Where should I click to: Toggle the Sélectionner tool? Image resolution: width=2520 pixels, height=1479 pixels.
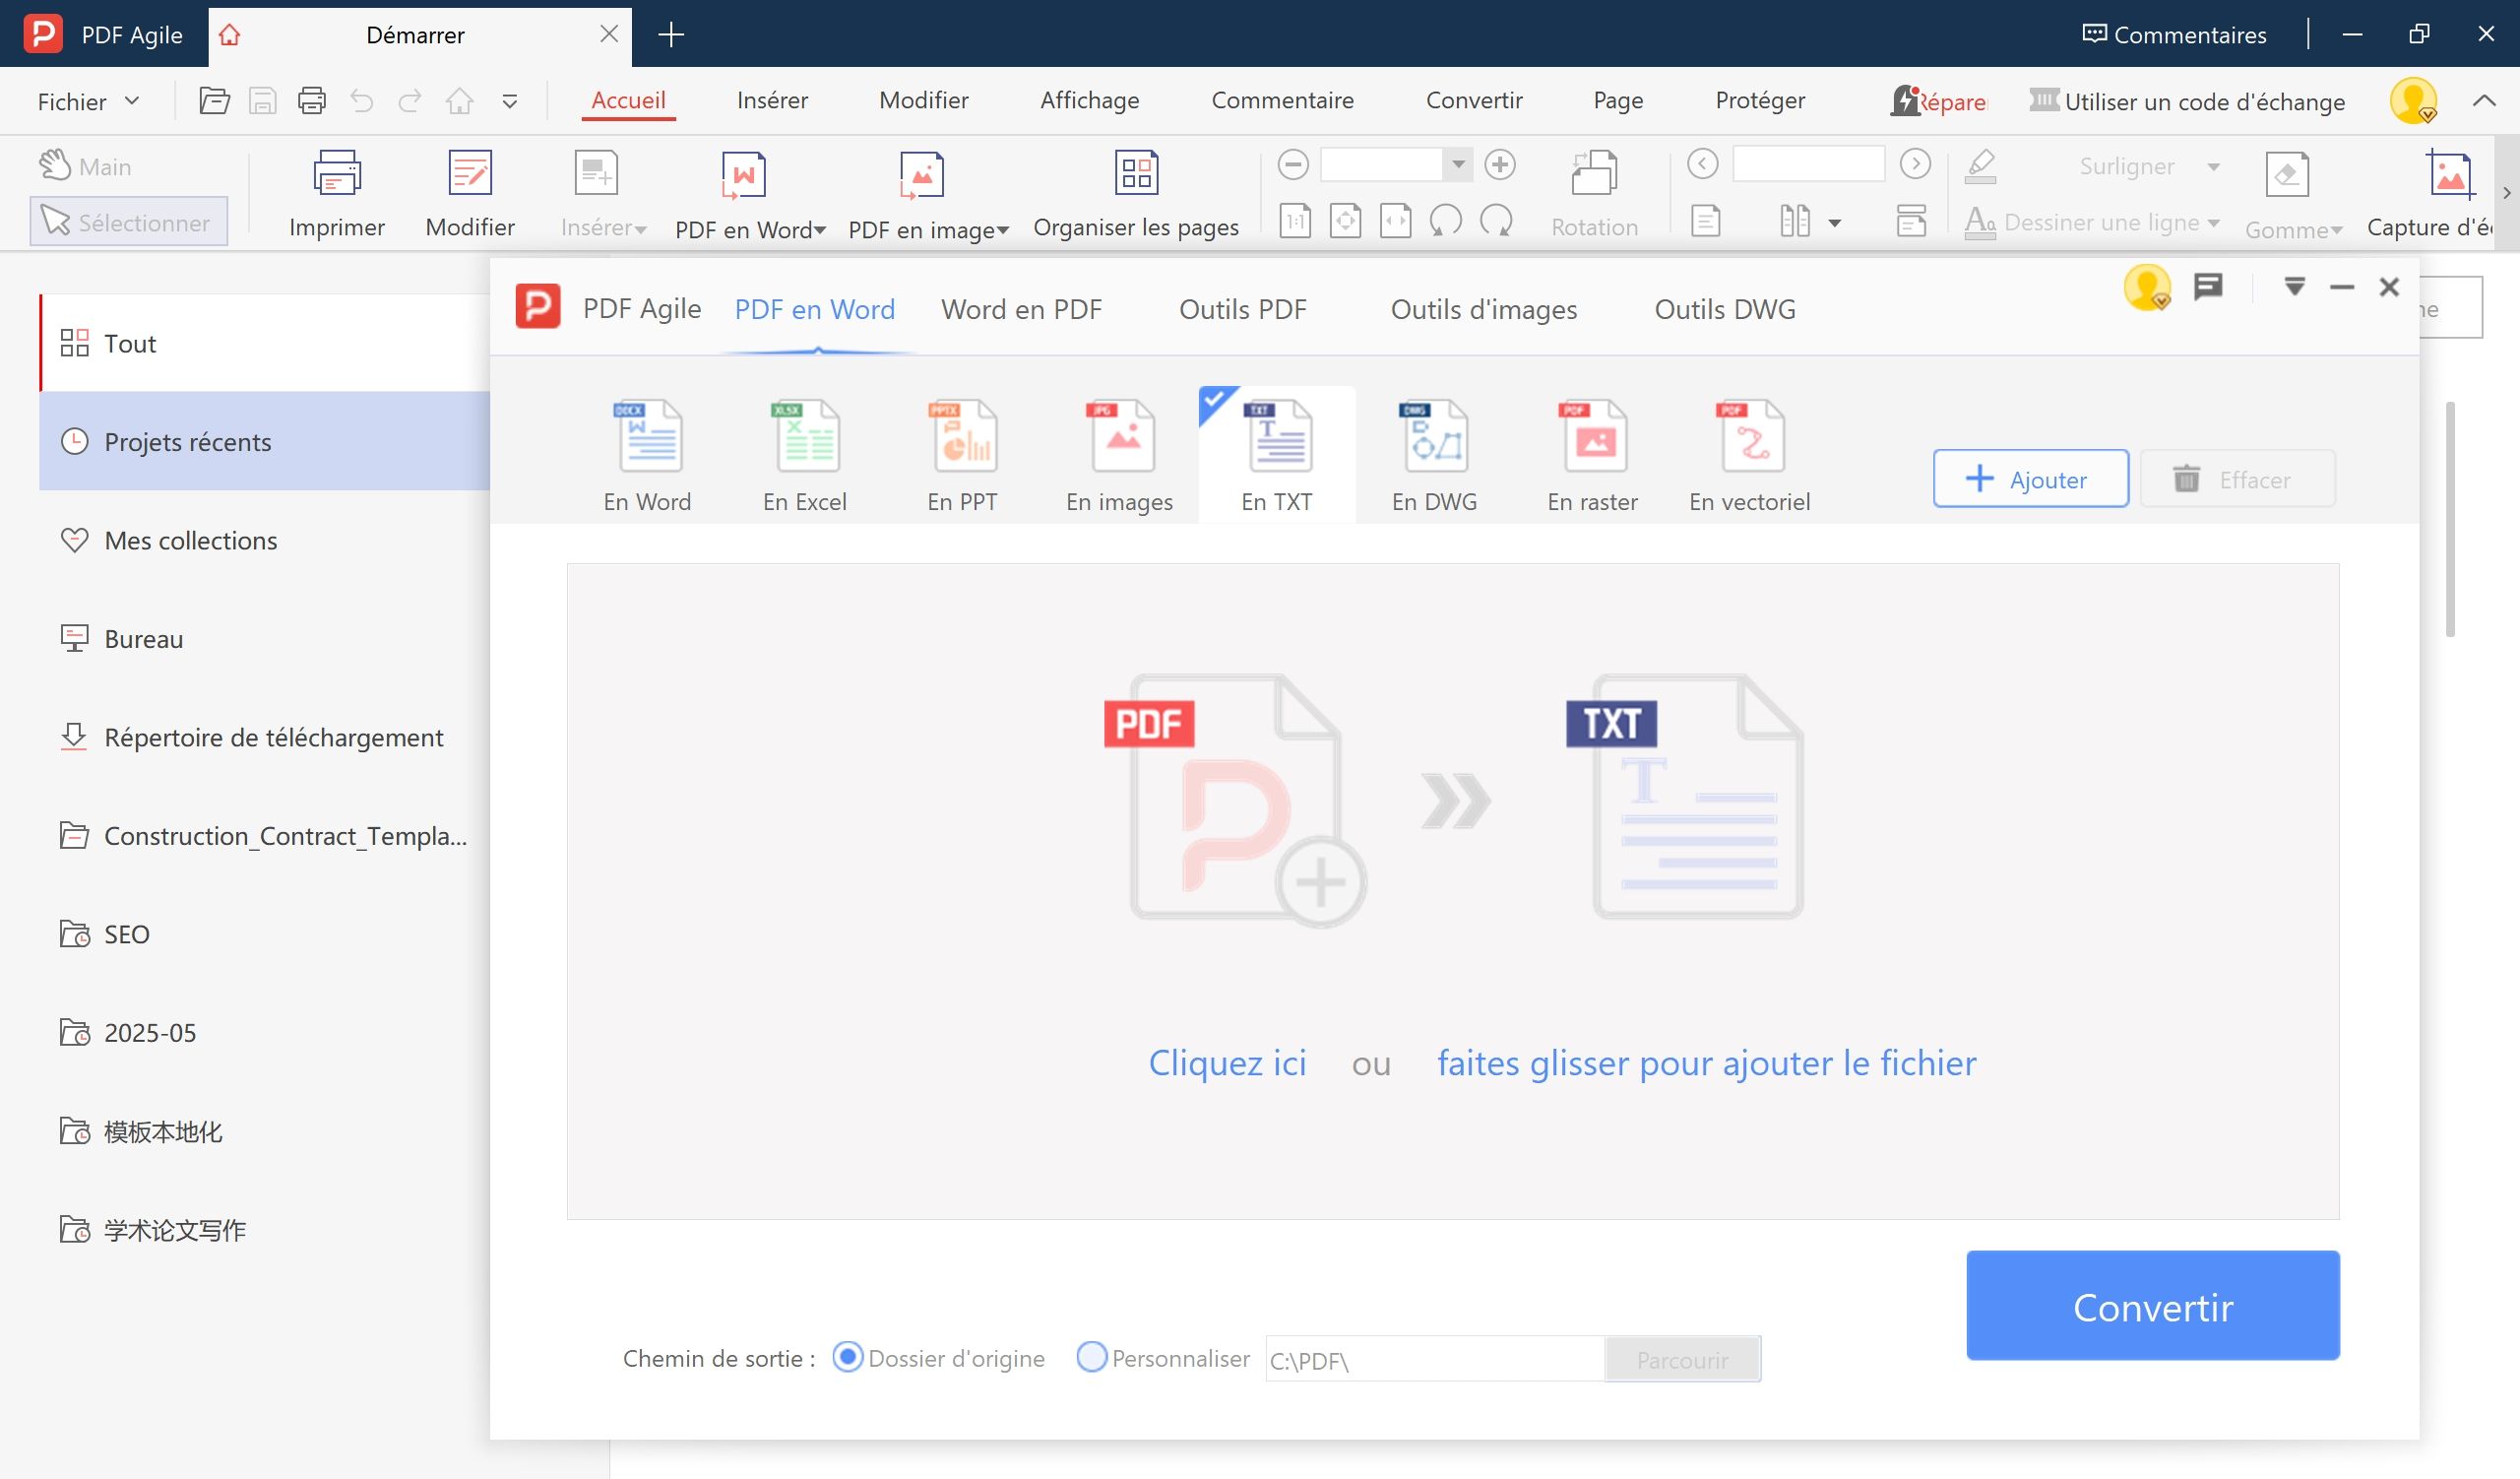coord(128,221)
